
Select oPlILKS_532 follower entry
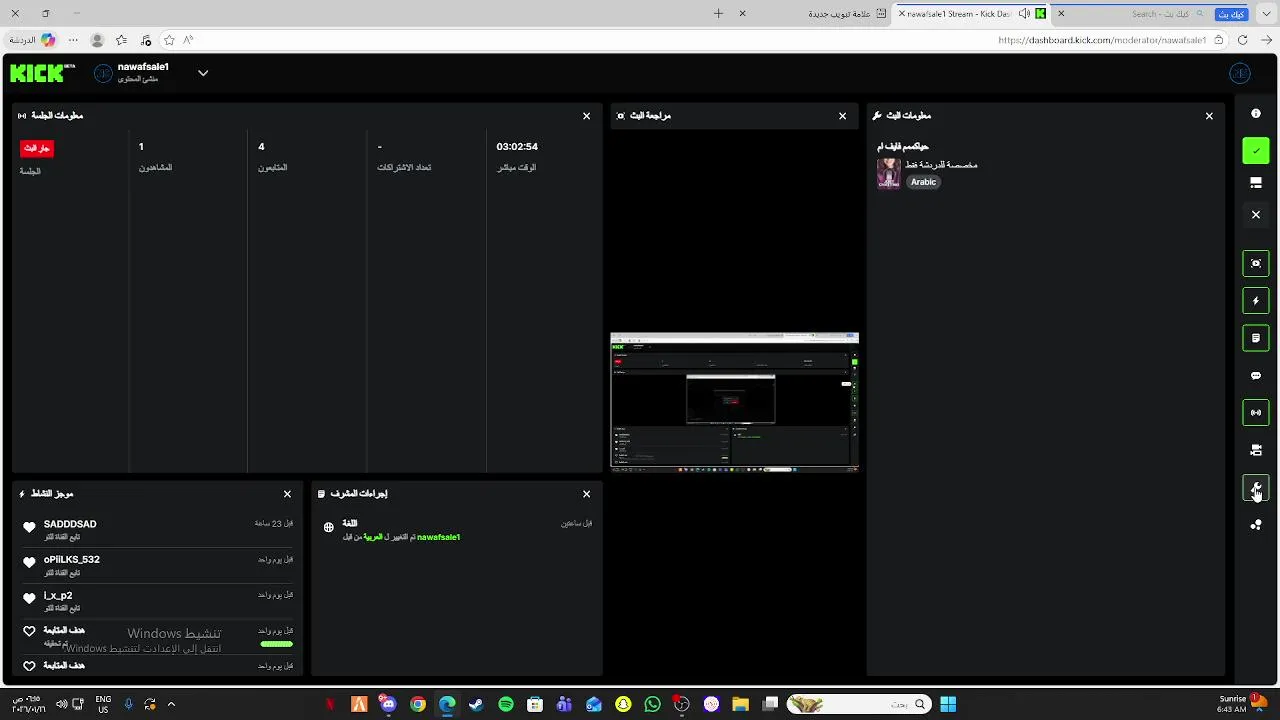(x=157, y=565)
